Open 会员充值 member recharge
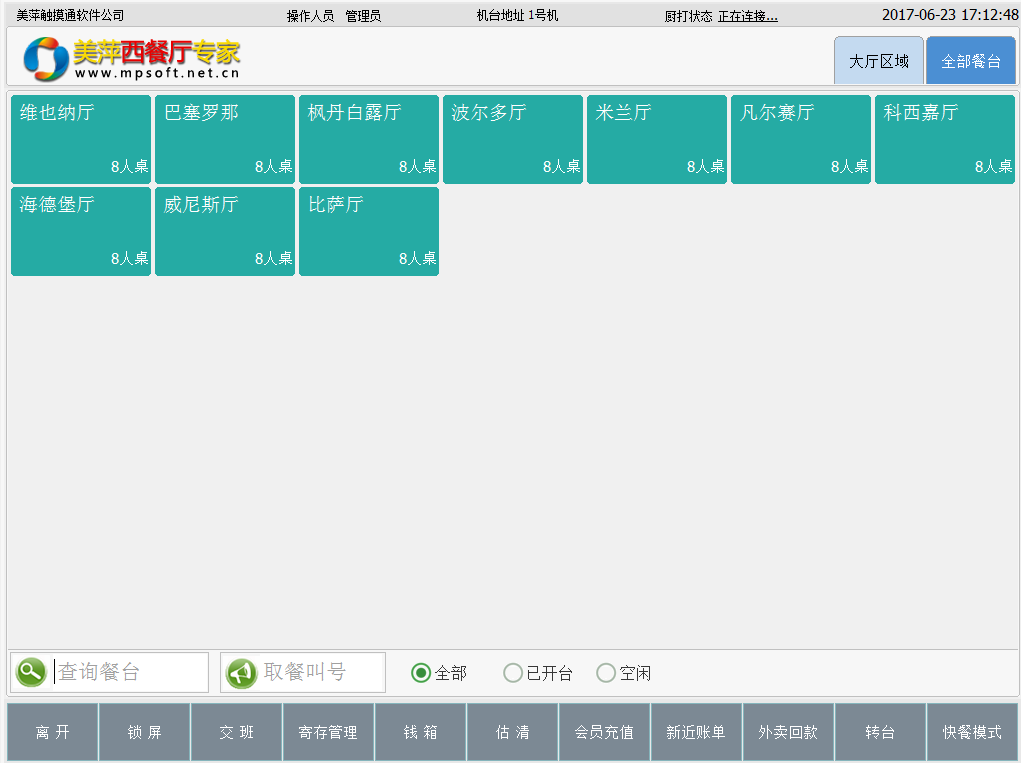1021x763 pixels. (604, 732)
